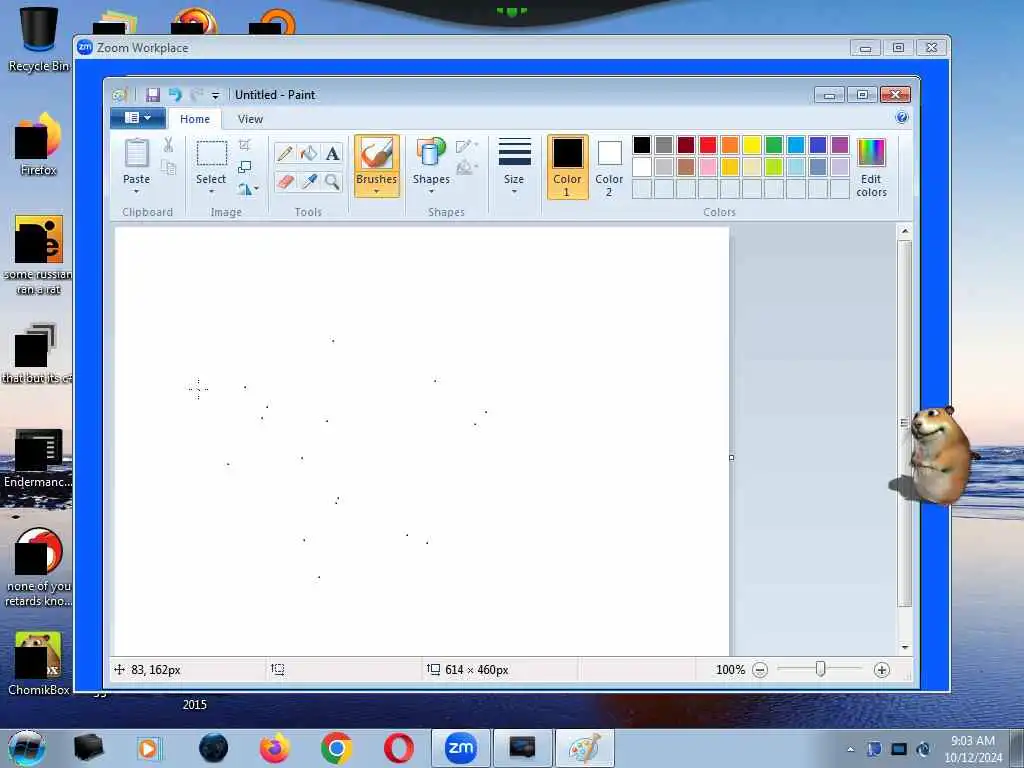Click the Cut scissors icon
The width and height of the screenshot is (1024, 768).
tap(168, 145)
